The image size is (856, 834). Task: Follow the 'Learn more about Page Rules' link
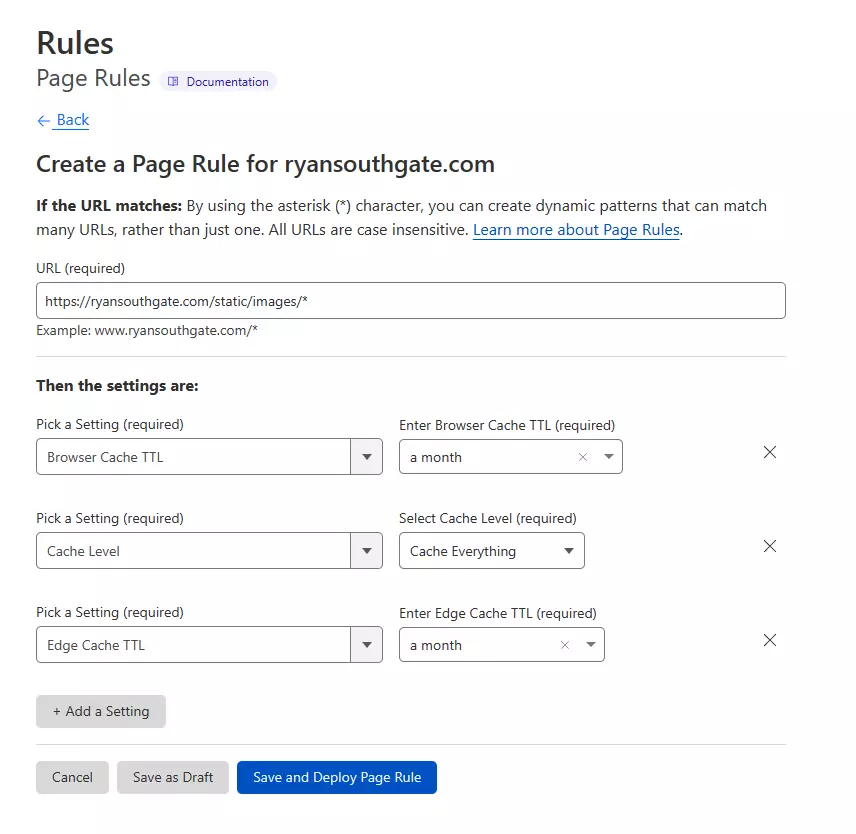[576, 229]
